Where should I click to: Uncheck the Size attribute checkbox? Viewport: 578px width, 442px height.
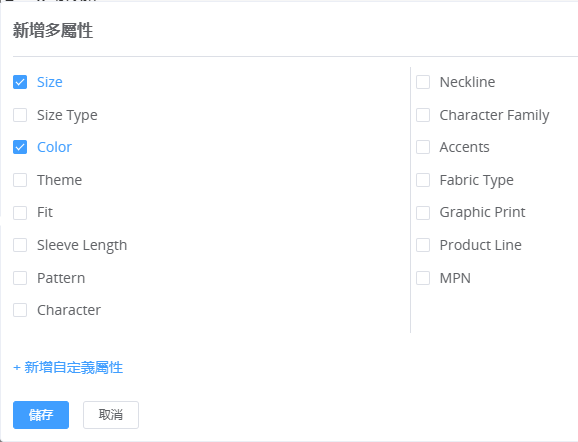(x=20, y=82)
